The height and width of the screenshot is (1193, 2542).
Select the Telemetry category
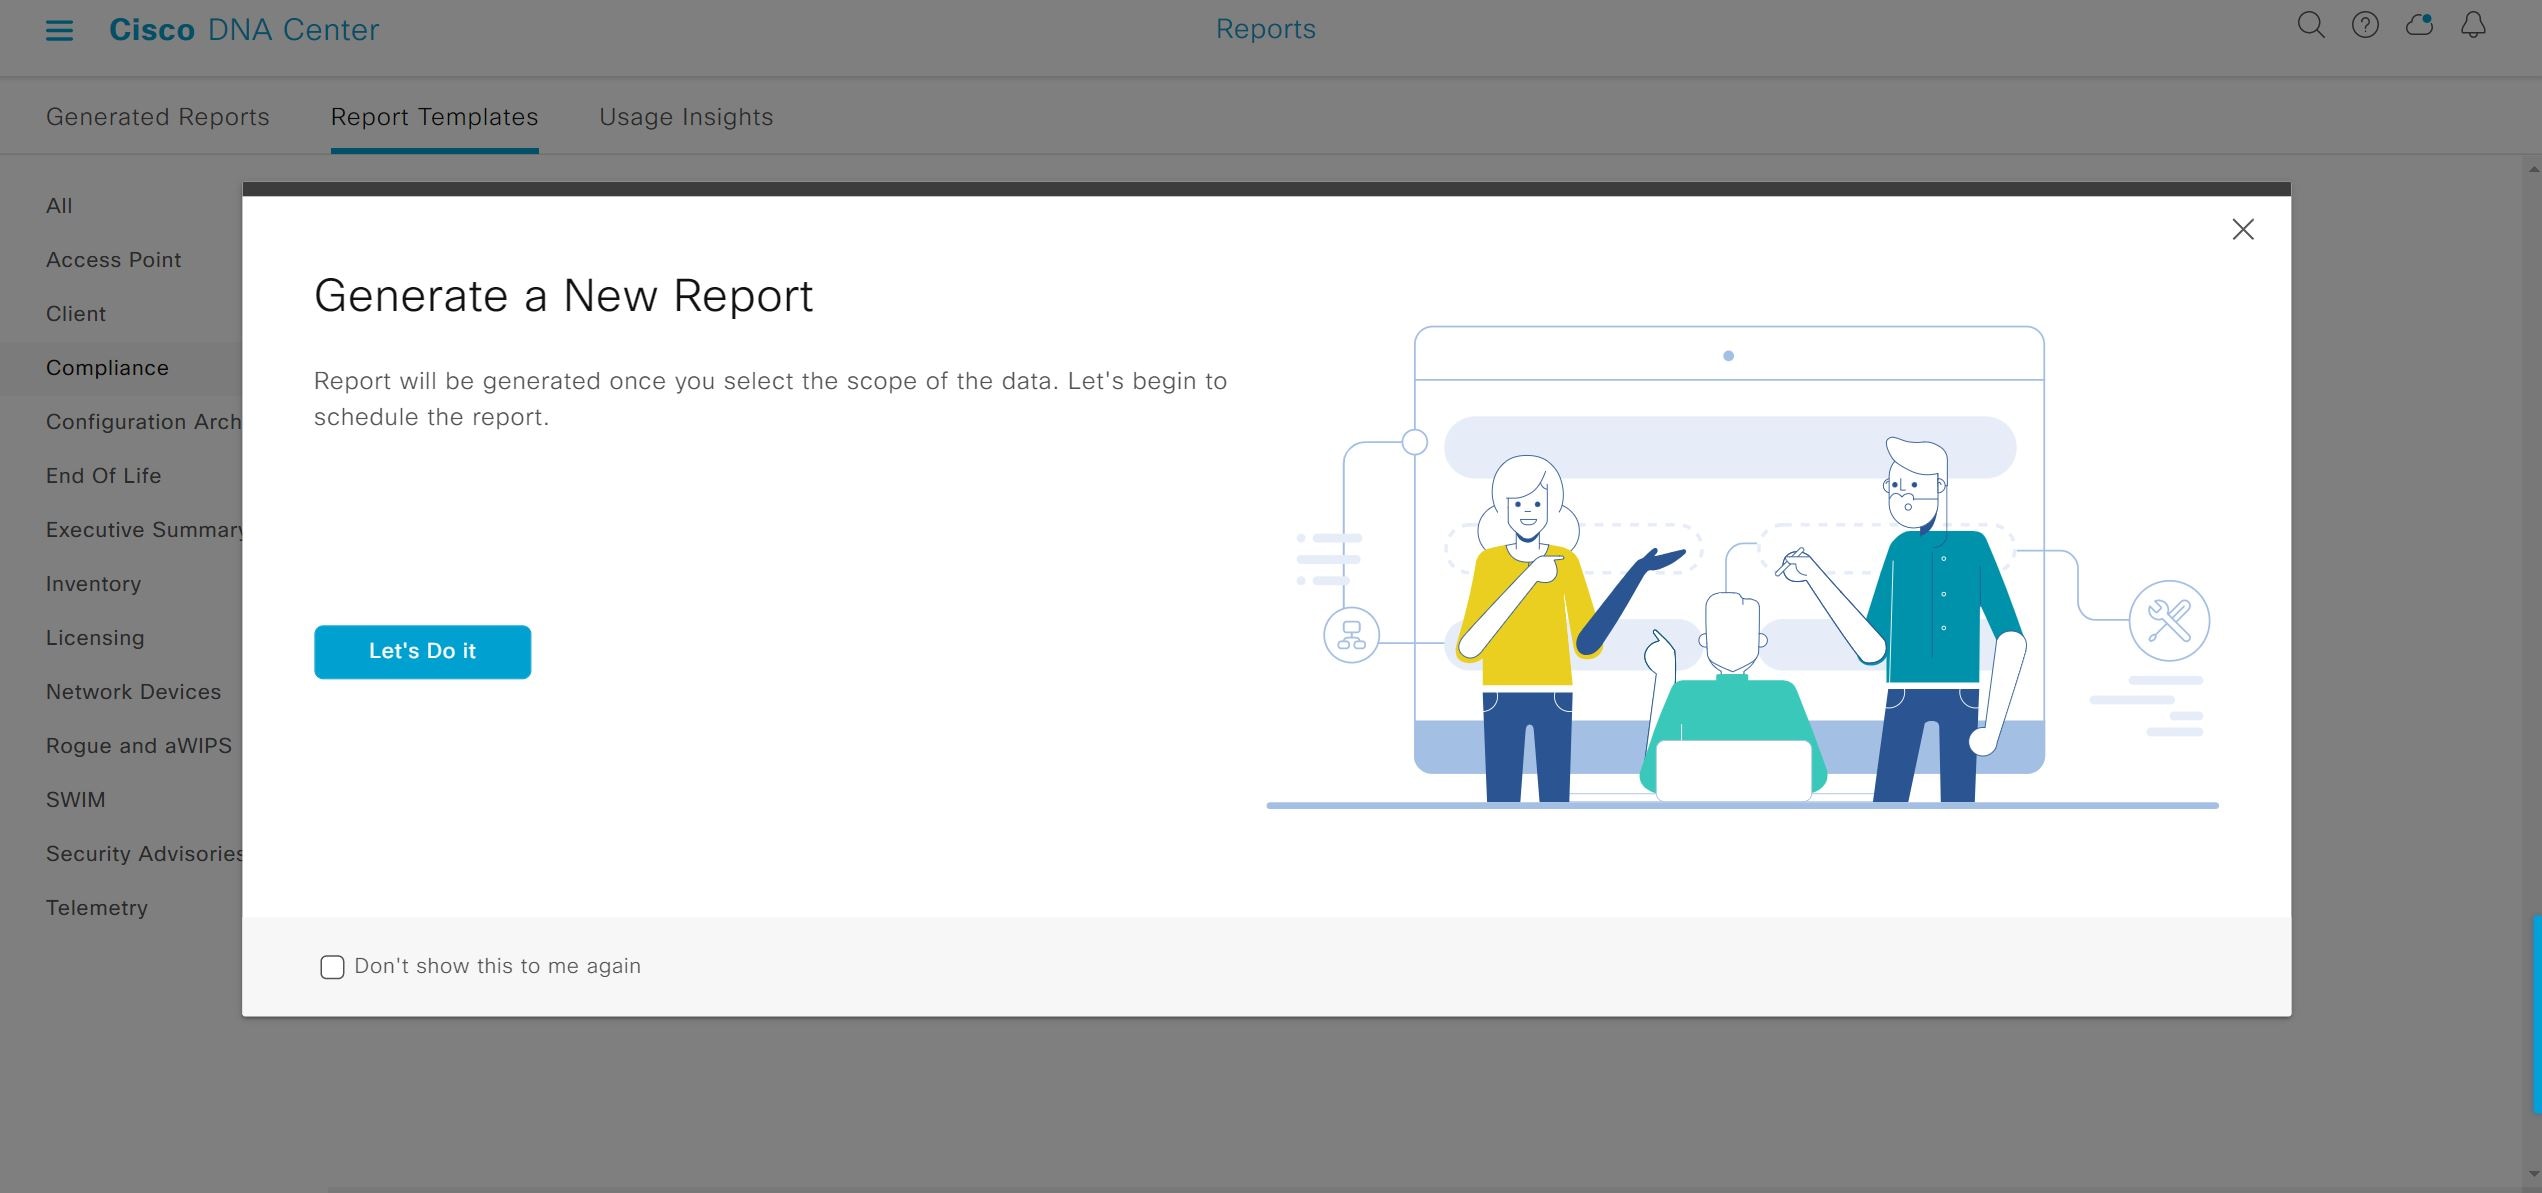pyautogui.click(x=97, y=908)
